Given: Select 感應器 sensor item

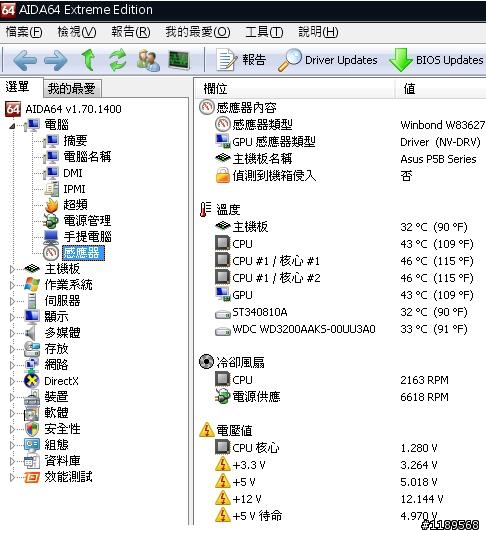Looking at the screenshot, I should pyautogui.click(x=83, y=253).
